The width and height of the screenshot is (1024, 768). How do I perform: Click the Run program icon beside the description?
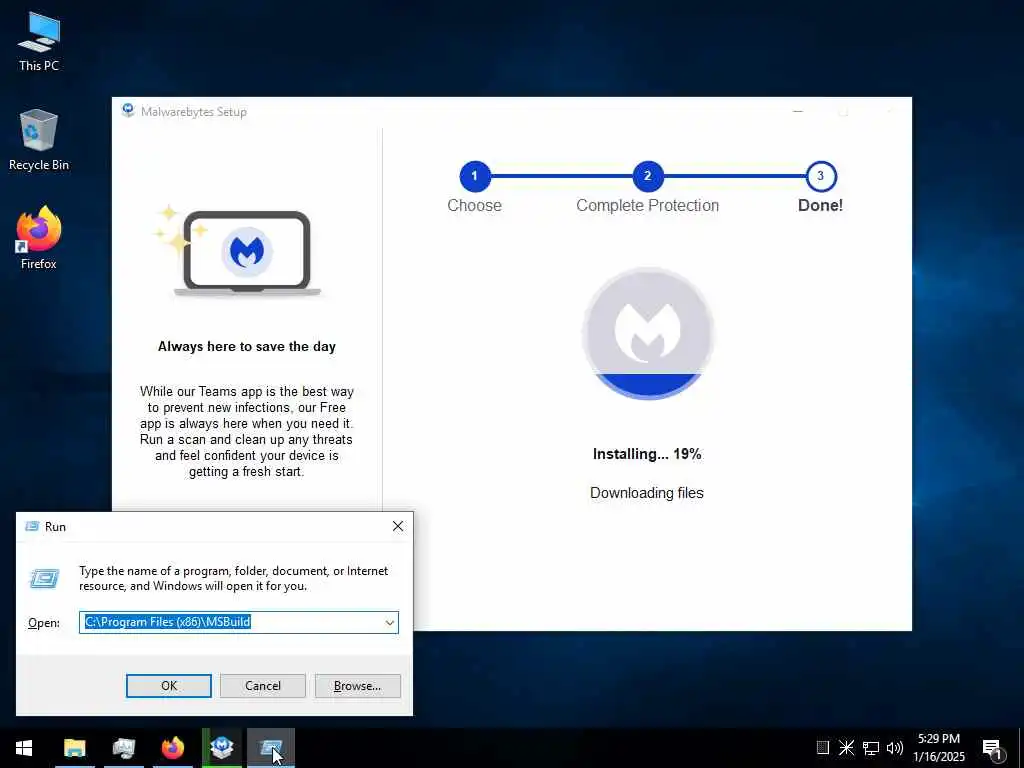coord(44,578)
